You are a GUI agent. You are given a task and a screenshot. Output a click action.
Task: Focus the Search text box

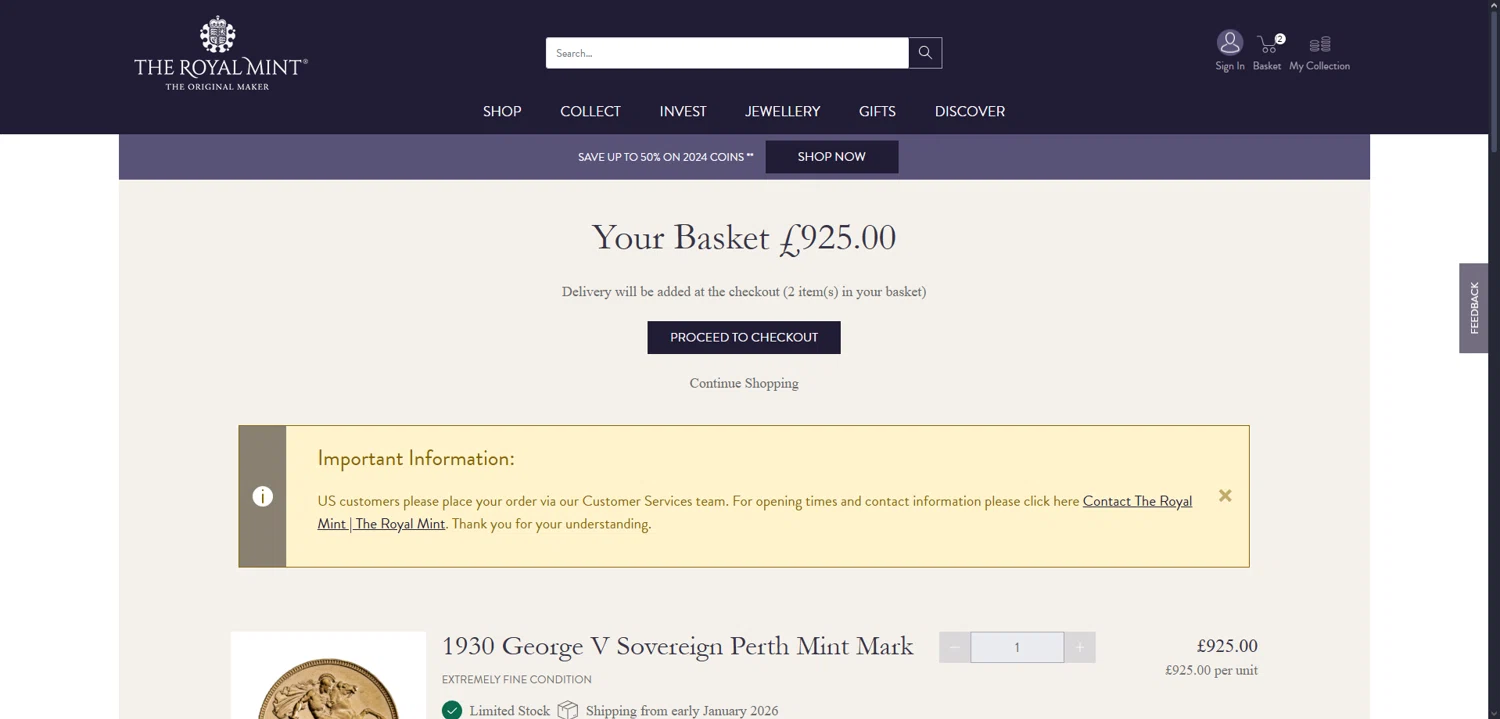(727, 53)
